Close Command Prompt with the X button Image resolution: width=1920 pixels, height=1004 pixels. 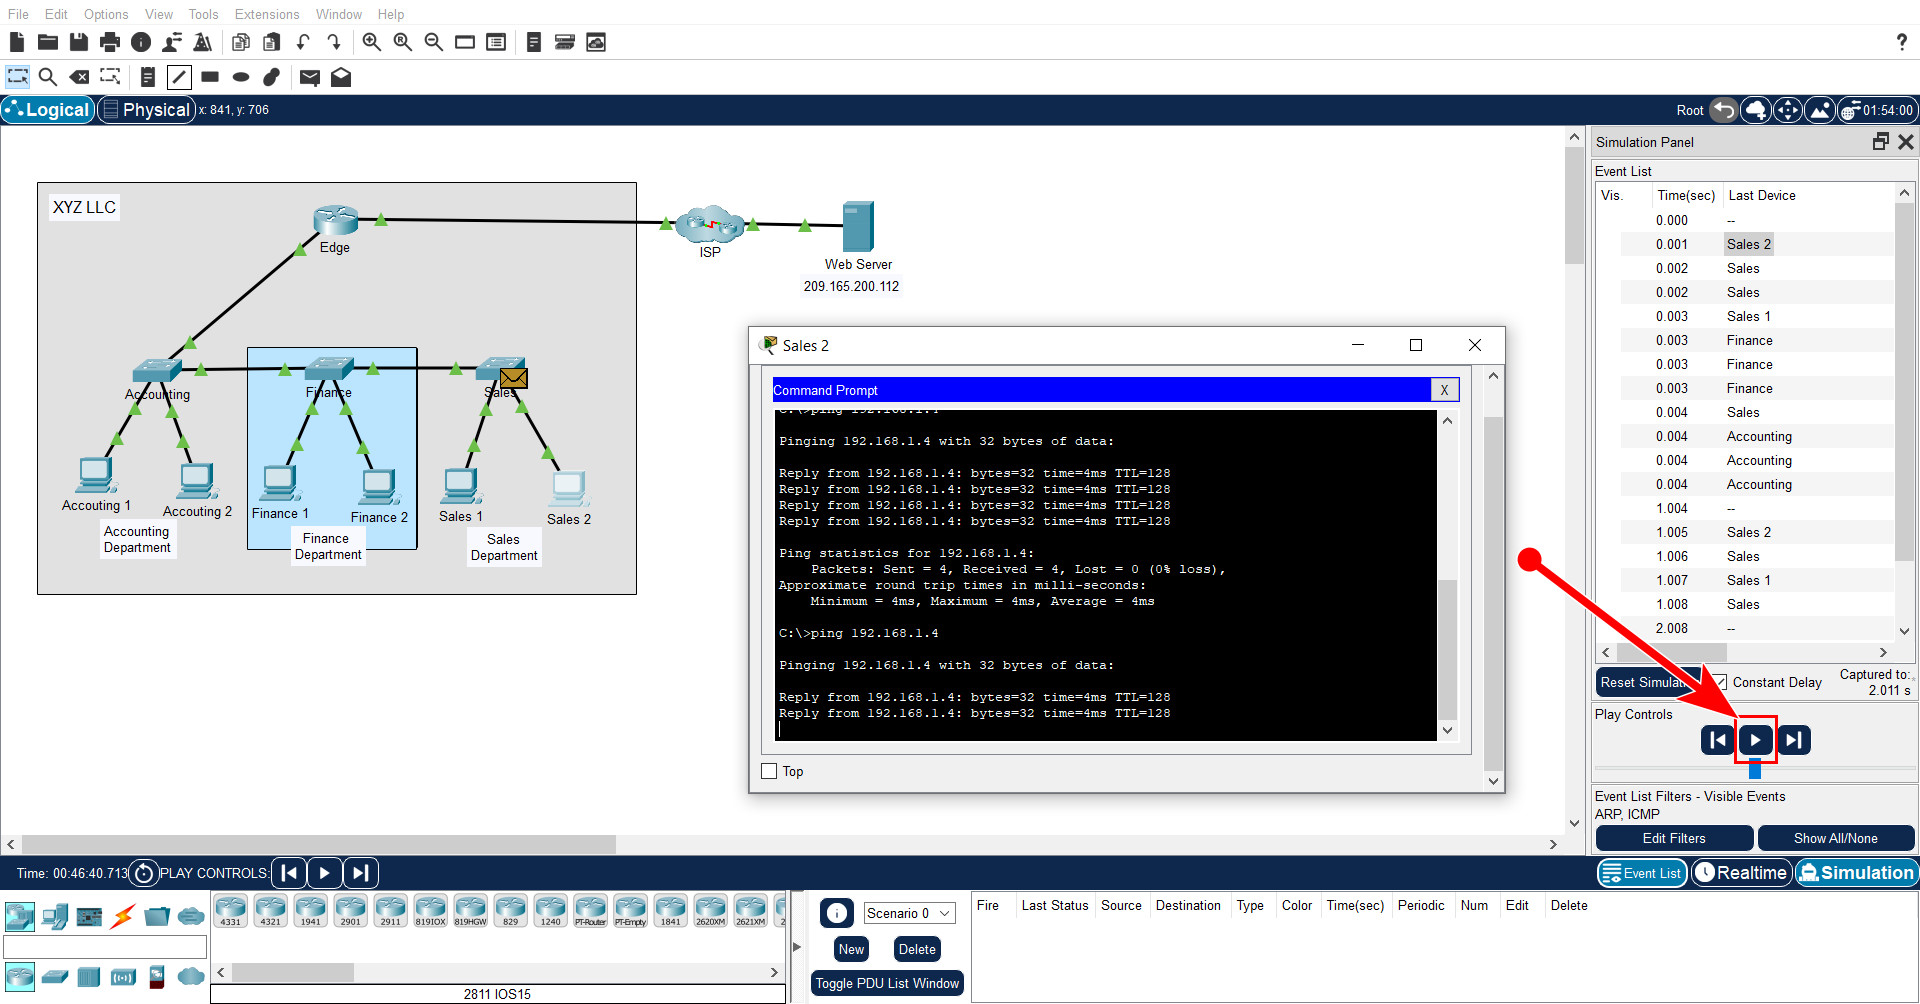[1444, 390]
